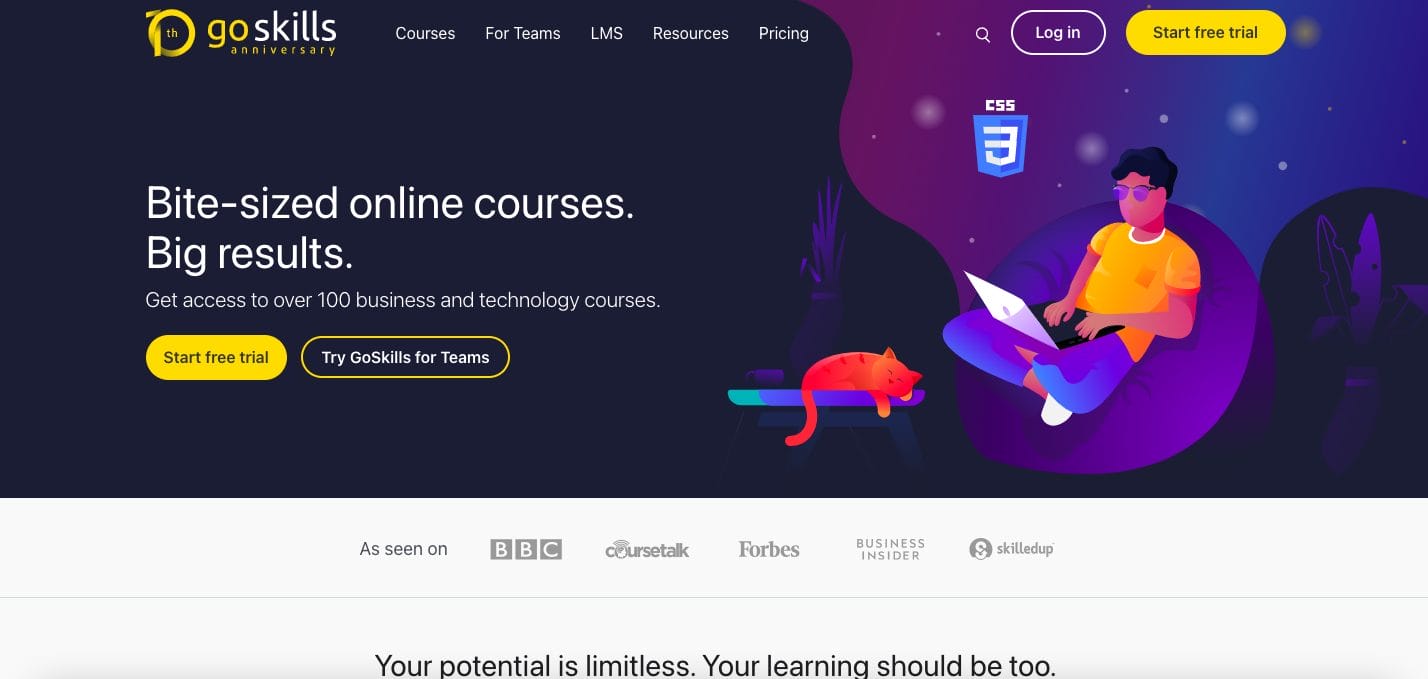The image size is (1428, 679).
Task: Click the Business Insider logo
Action: point(890,549)
